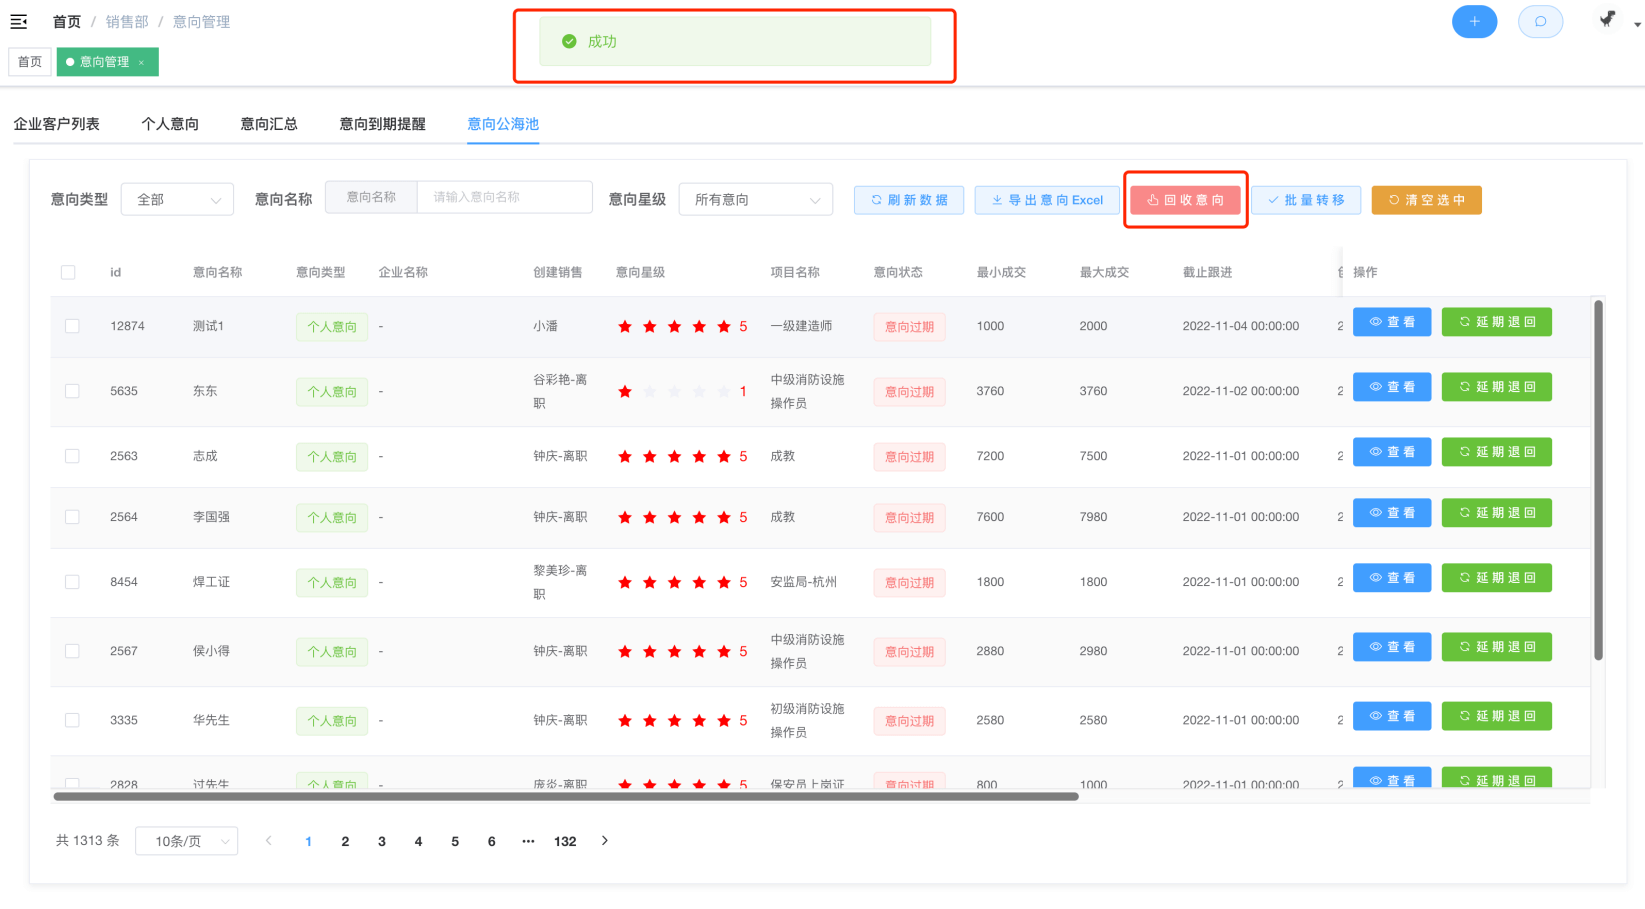Collapse the sidebar with the hamburger icon
Screen dimensions: 1645x909
pyautogui.click(x=19, y=21)
